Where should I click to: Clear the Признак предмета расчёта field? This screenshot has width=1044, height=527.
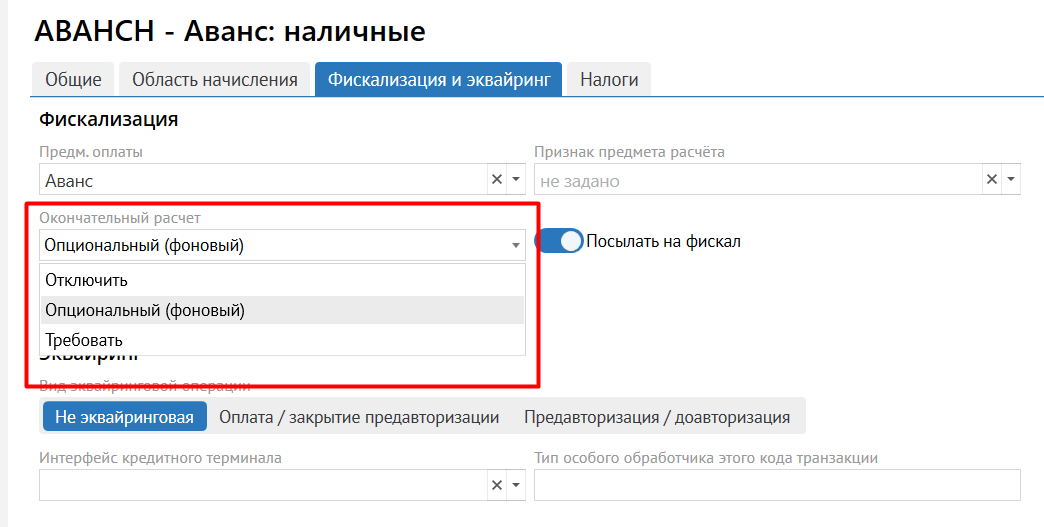(x=992, y=180)
